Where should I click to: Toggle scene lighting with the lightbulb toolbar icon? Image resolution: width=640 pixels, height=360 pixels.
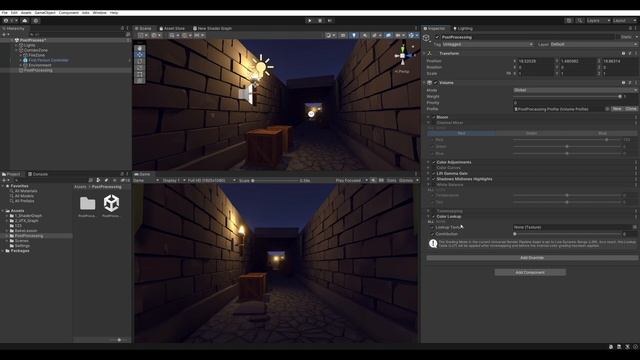click(354, 36)
